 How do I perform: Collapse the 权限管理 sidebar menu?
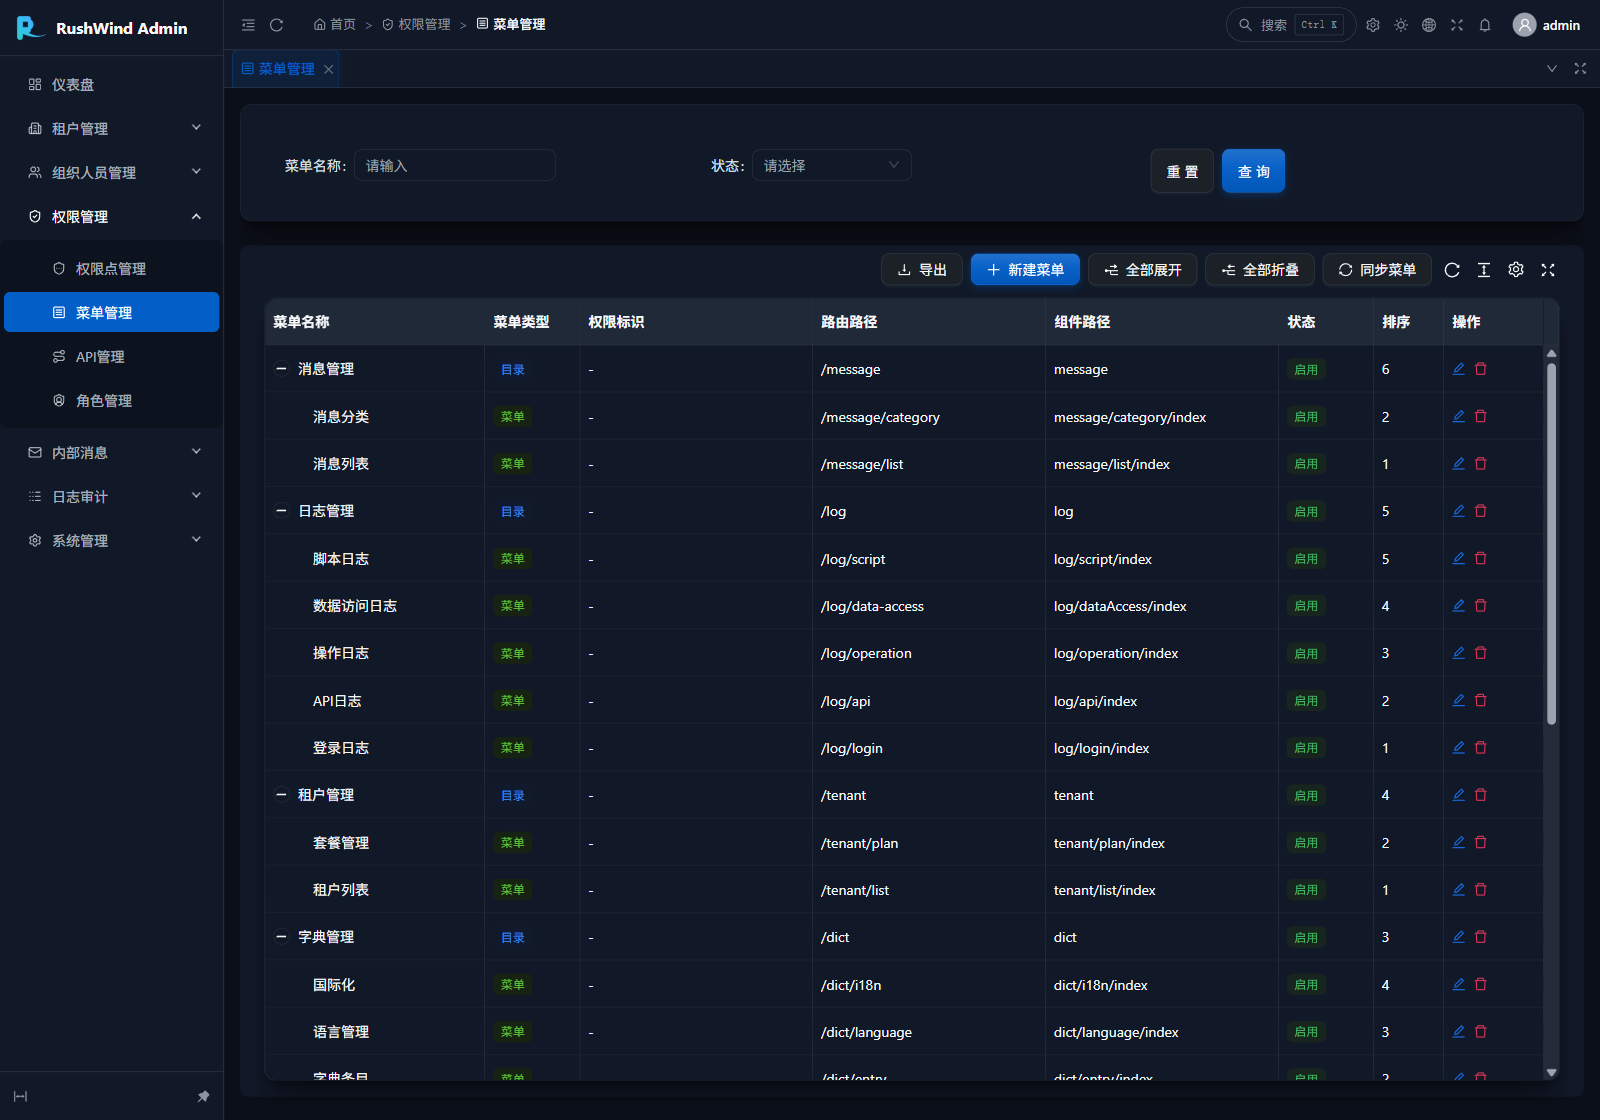112,216
